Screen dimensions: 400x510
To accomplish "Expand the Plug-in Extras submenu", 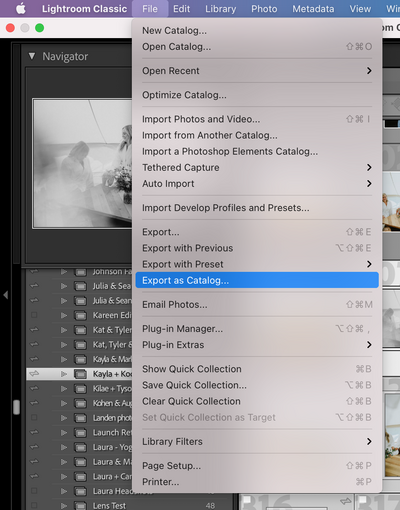I will pyautogui.click(x=257, y=345).
